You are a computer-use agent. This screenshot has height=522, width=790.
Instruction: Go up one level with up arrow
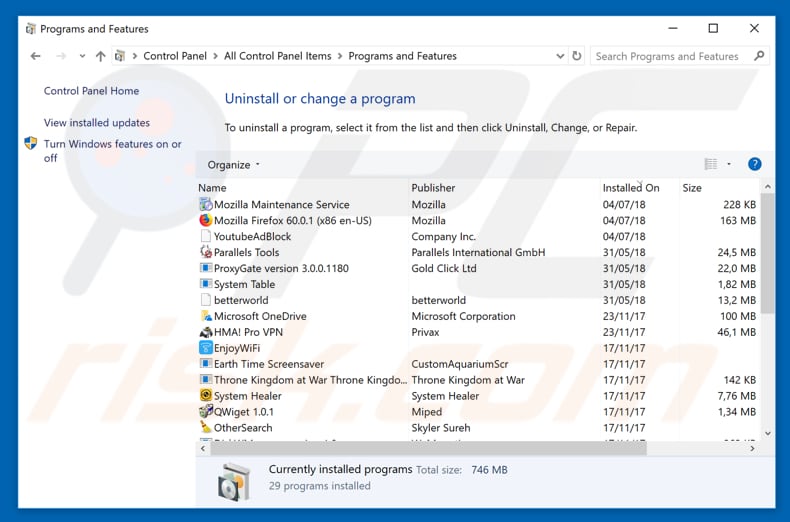pyautogui.click(x=100, y=56)
